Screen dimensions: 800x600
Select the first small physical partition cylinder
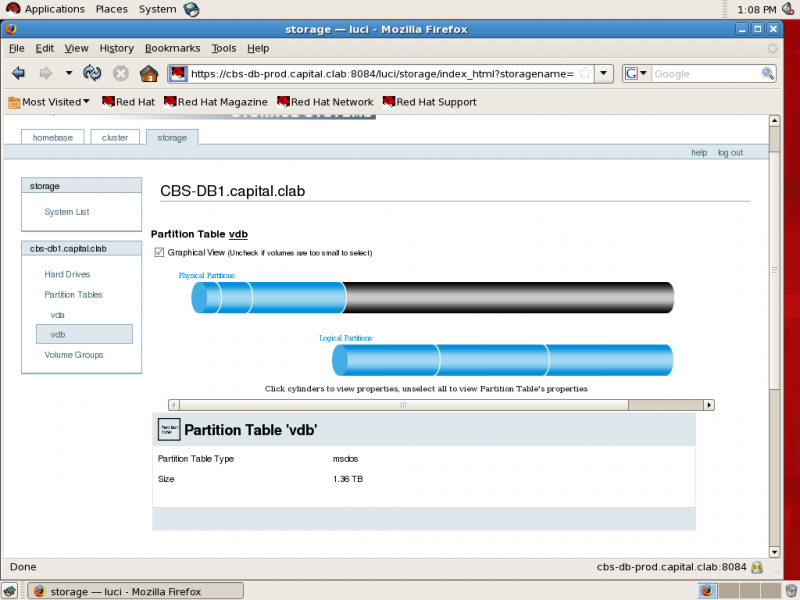(206, 297)
